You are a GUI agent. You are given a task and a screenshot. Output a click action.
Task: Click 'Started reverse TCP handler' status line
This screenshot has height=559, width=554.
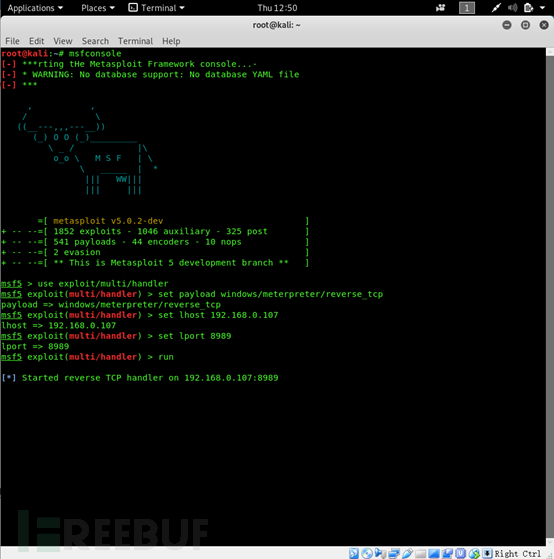pos(140,378)
